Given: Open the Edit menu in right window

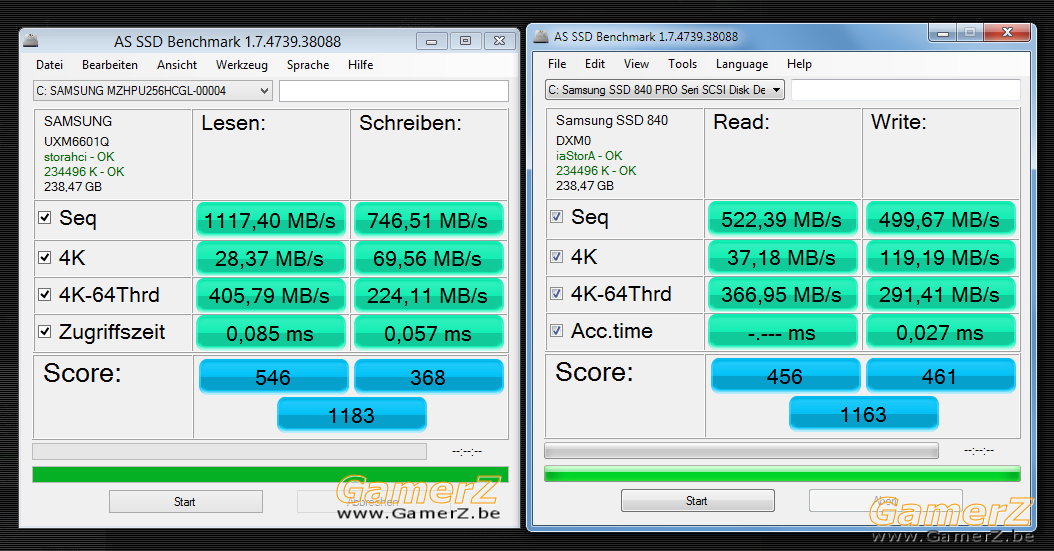Looking at the screenshot, I should tap(595, 64).
